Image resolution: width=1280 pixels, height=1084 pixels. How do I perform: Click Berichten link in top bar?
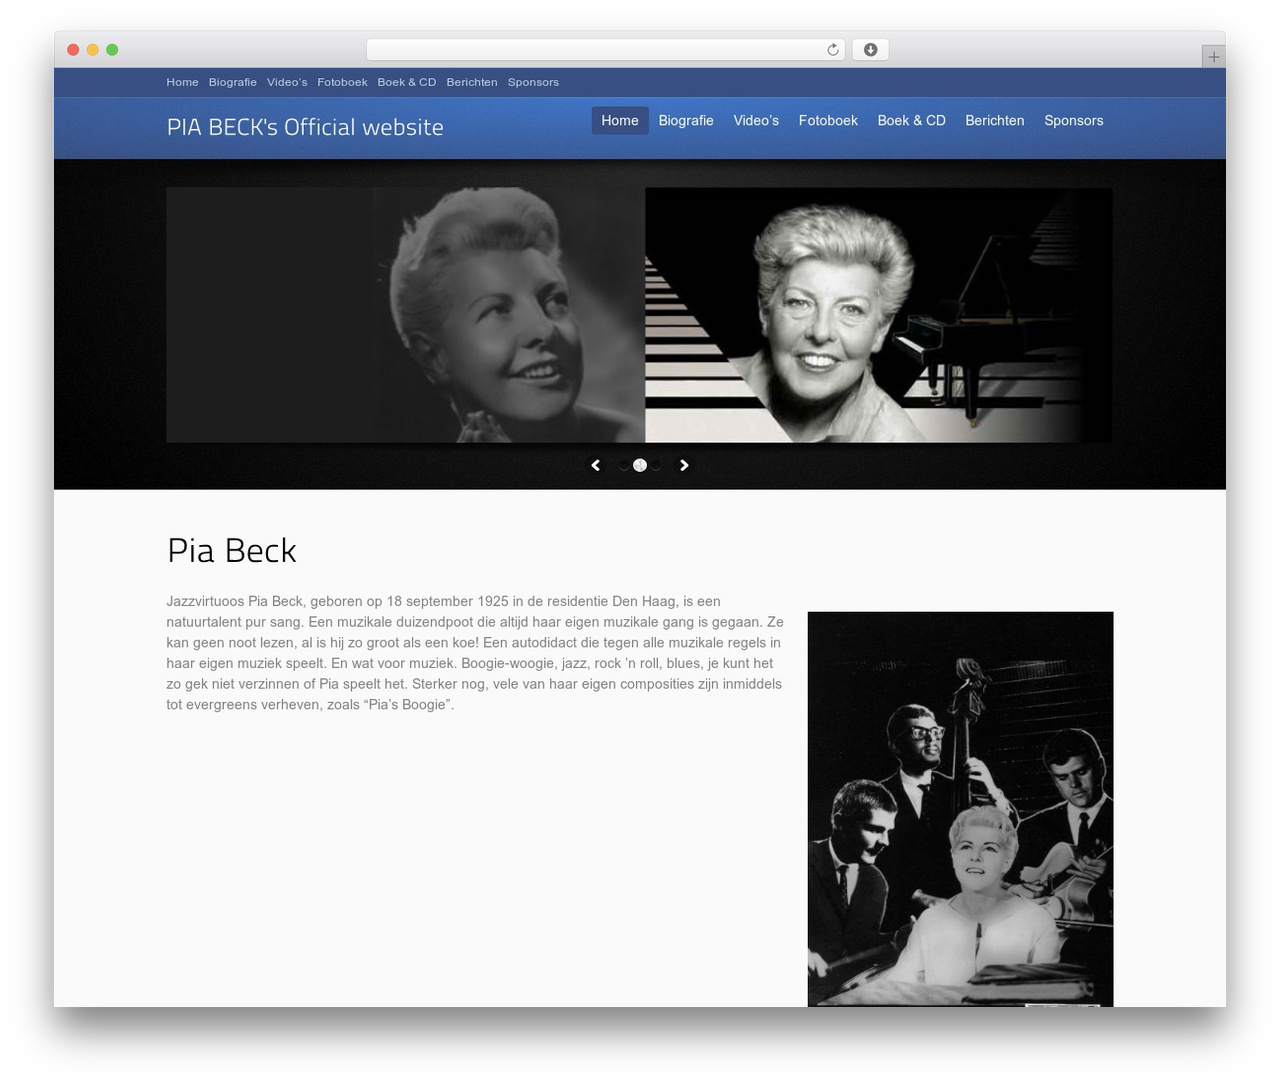[472, 82]
